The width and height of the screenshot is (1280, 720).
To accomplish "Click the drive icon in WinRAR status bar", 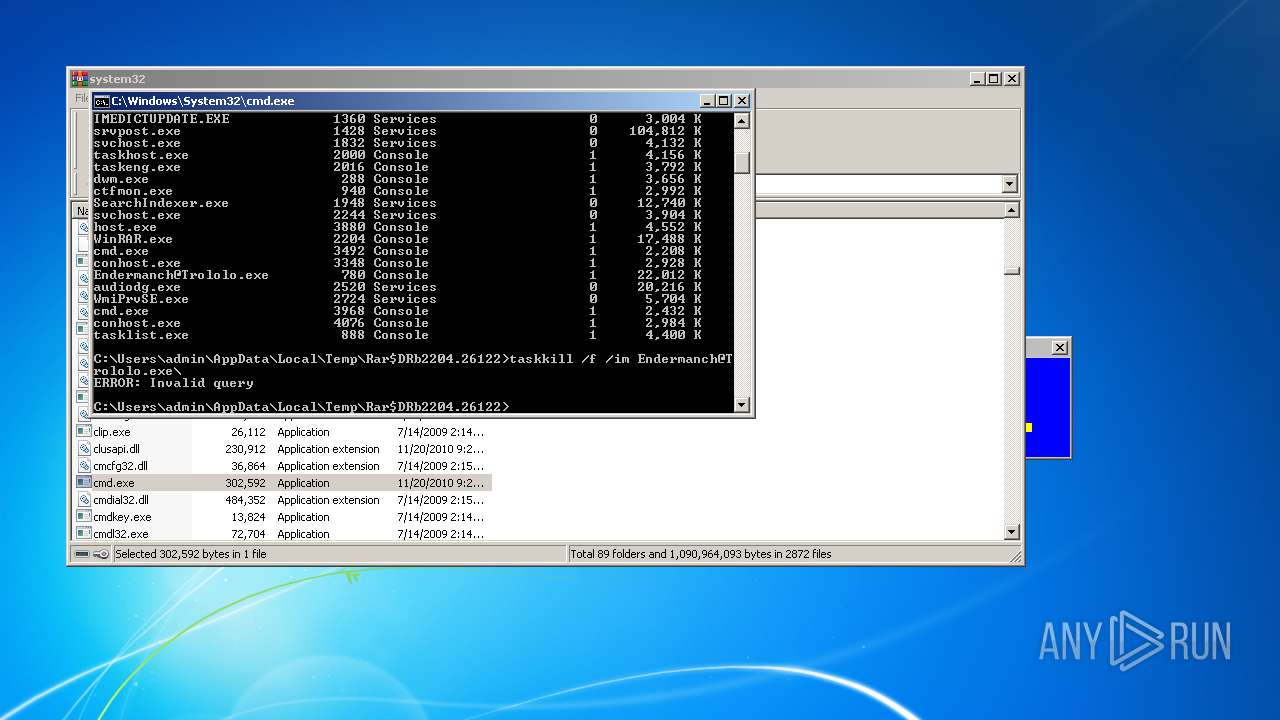I will pyautogui.click(x=81, y=554).
